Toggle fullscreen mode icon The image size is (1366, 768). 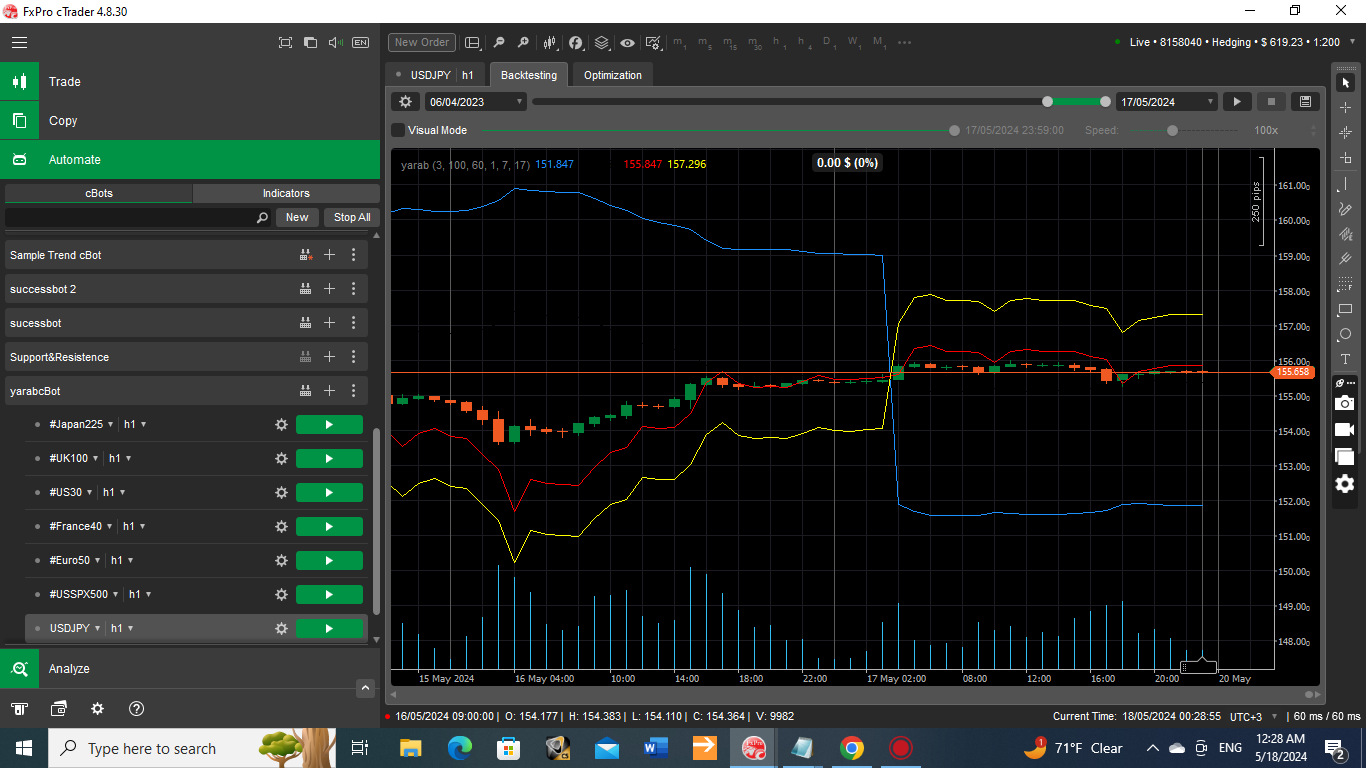tap(285, 43)
